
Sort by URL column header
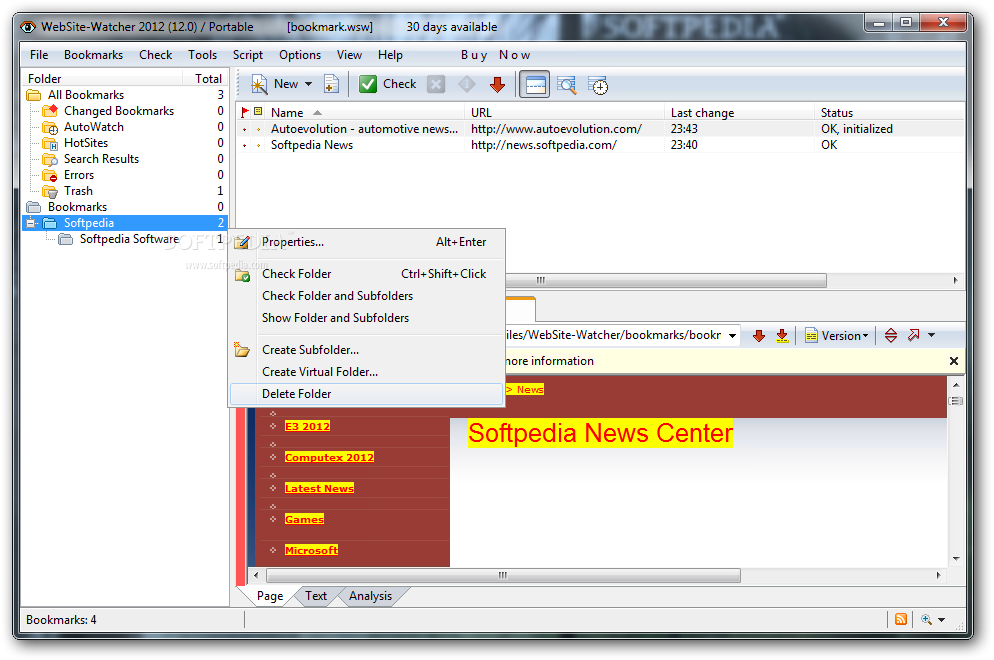[x=565, y=113]
